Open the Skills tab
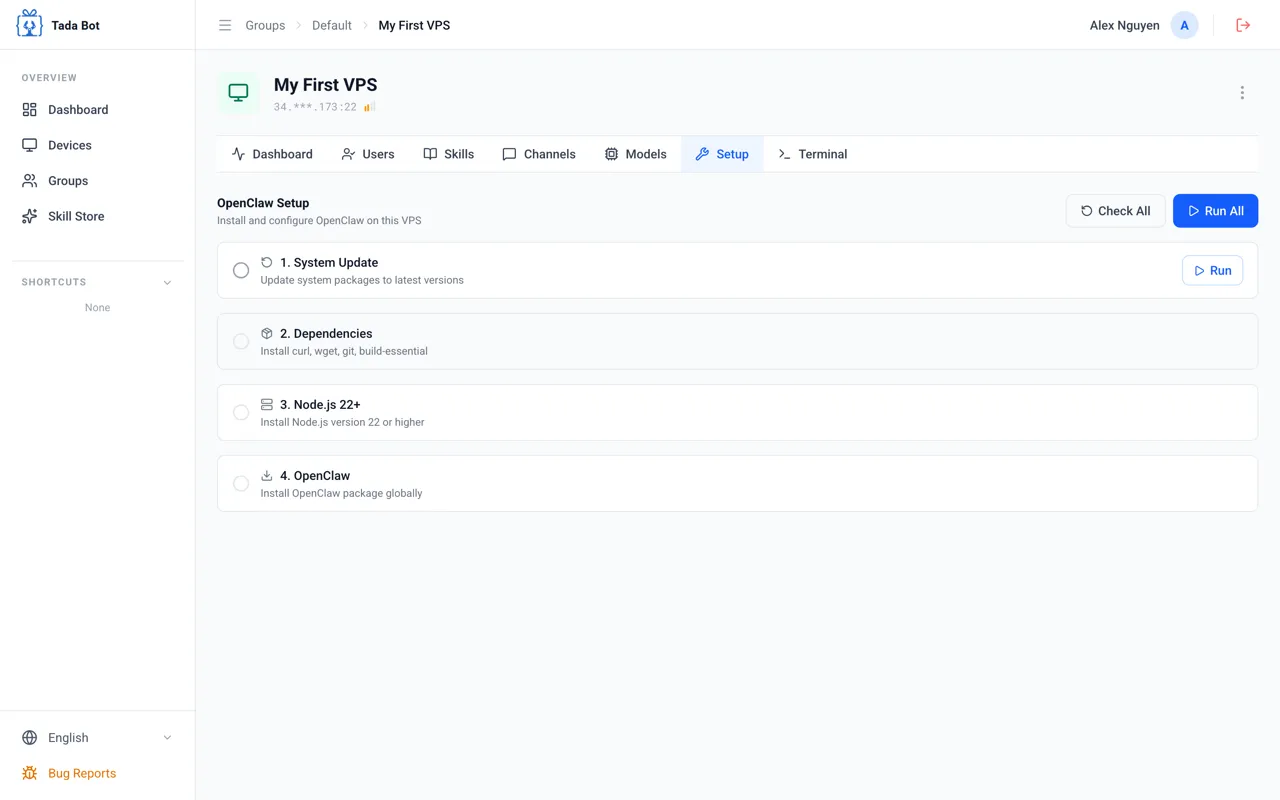This screenshot has width=1280, height=800. (449, 154)
